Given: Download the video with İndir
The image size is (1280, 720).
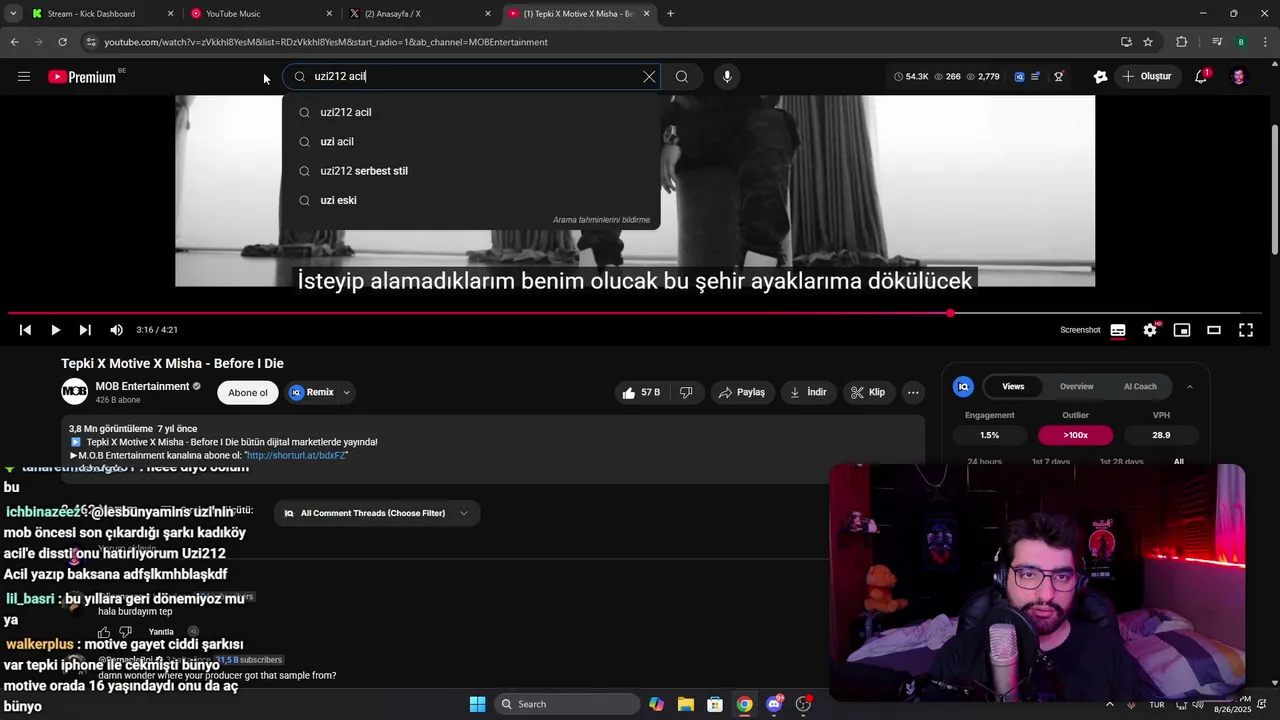Looking at the screenshot, I should (808, 393).
